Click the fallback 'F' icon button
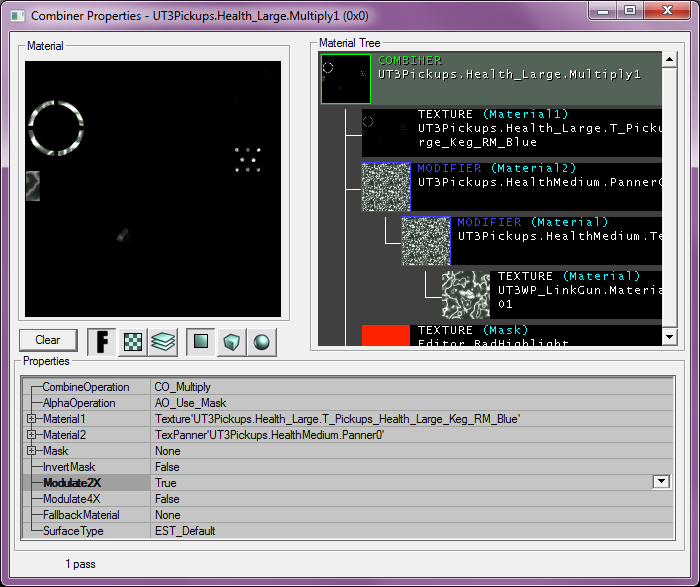Viewport: 700px width, 587px height. pyautogui.click(x=102, y=342)
